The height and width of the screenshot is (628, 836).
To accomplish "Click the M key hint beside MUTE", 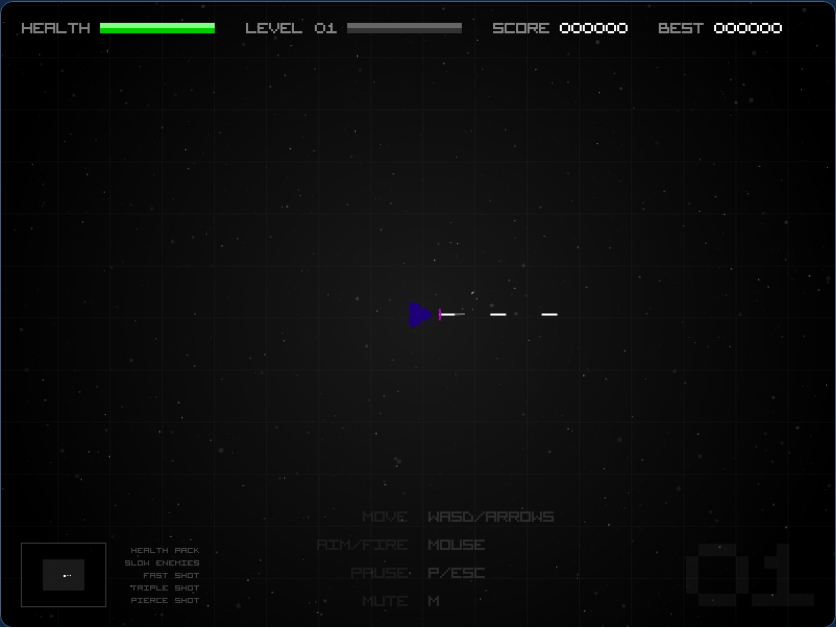I will coord(433,601).
